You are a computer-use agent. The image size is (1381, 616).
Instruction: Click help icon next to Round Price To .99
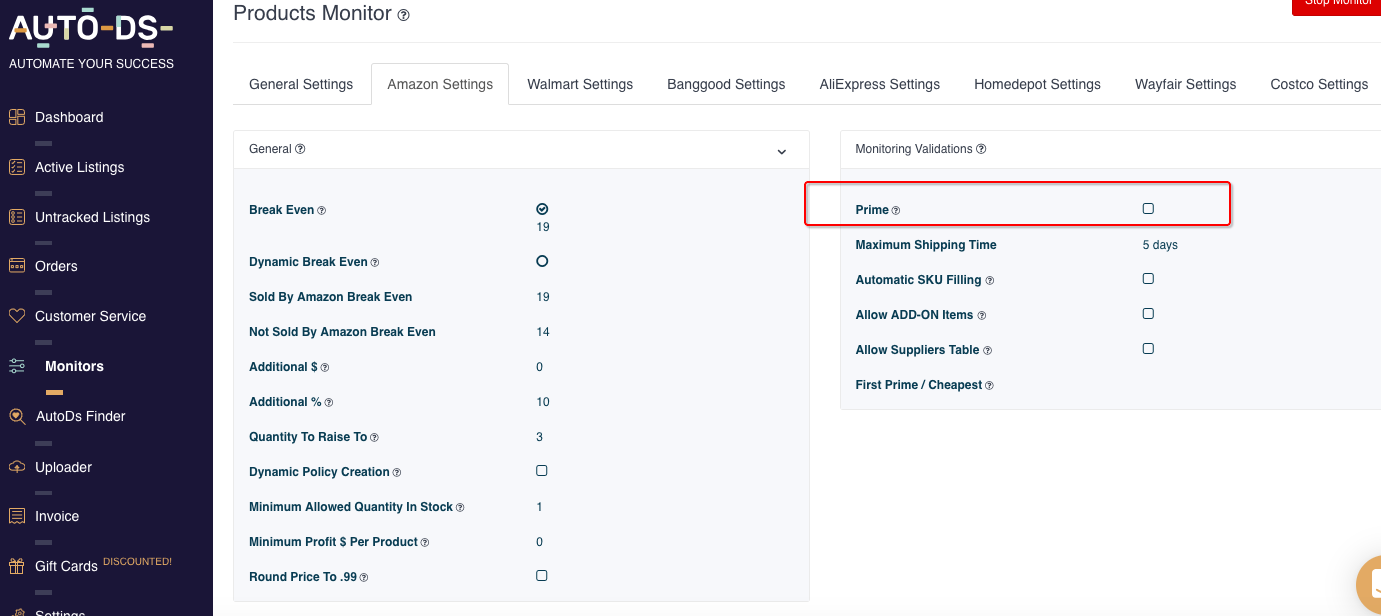[x=364, y=578]
